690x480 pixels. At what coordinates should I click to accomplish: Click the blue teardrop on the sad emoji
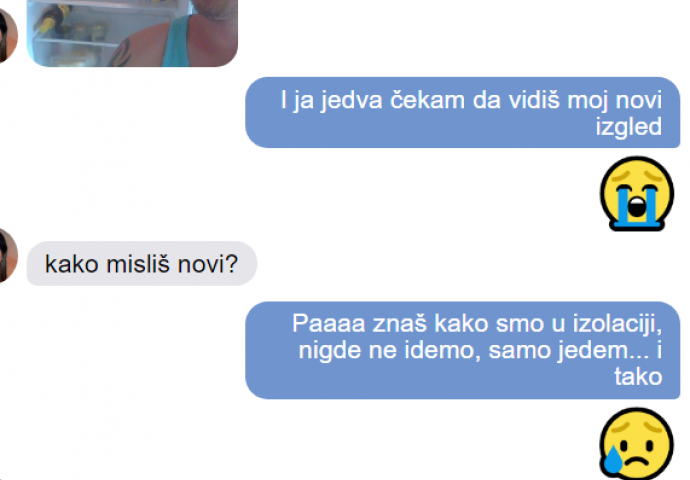(x=613, y=459)
